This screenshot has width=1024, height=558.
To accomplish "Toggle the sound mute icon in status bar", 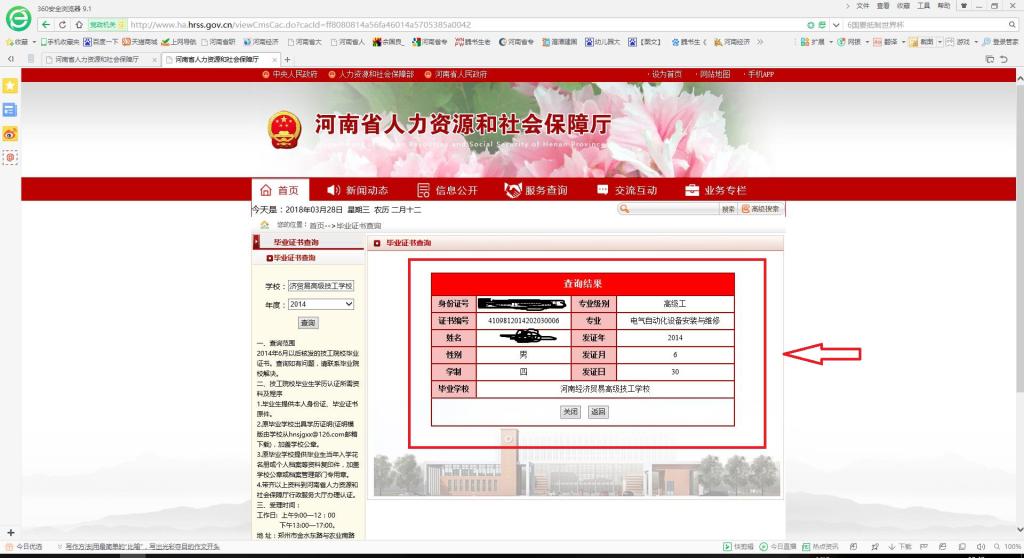I will point(980,546).
